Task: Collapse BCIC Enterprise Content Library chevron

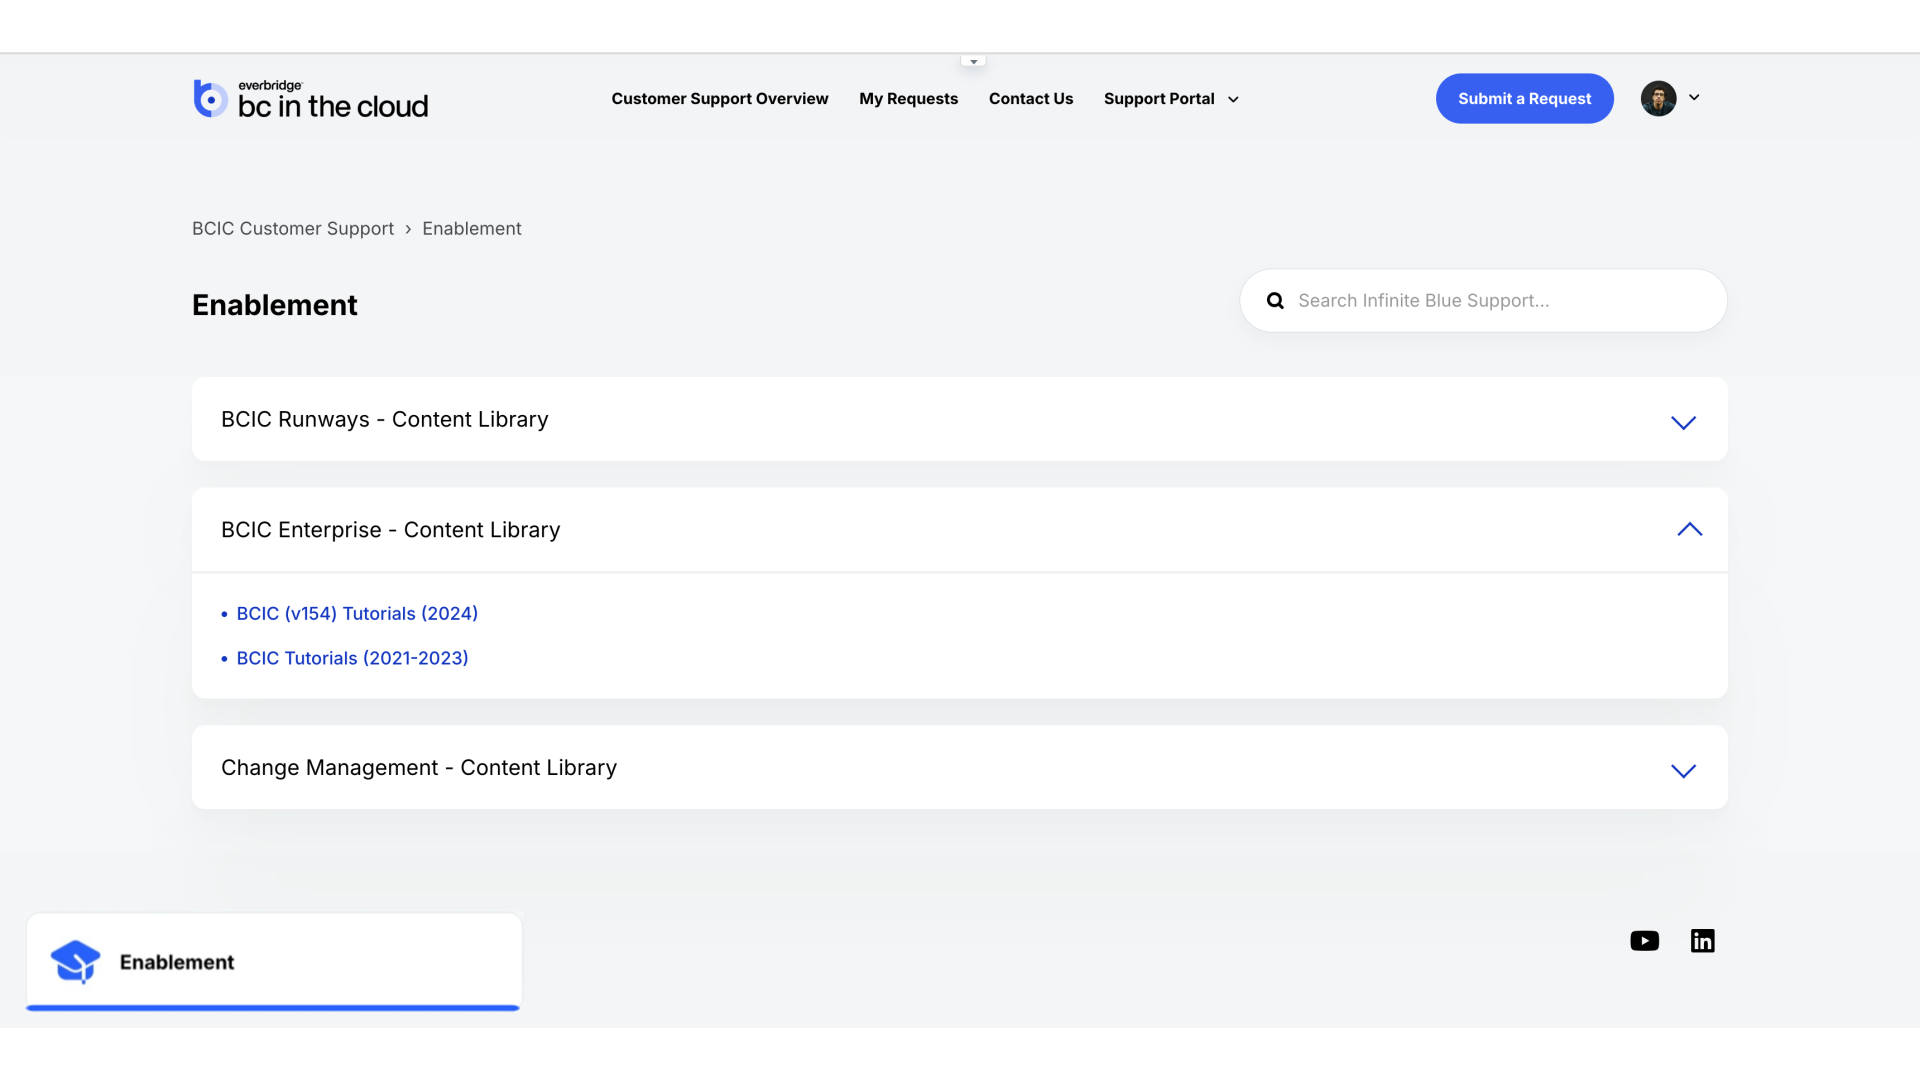Action: (1689, 529)
